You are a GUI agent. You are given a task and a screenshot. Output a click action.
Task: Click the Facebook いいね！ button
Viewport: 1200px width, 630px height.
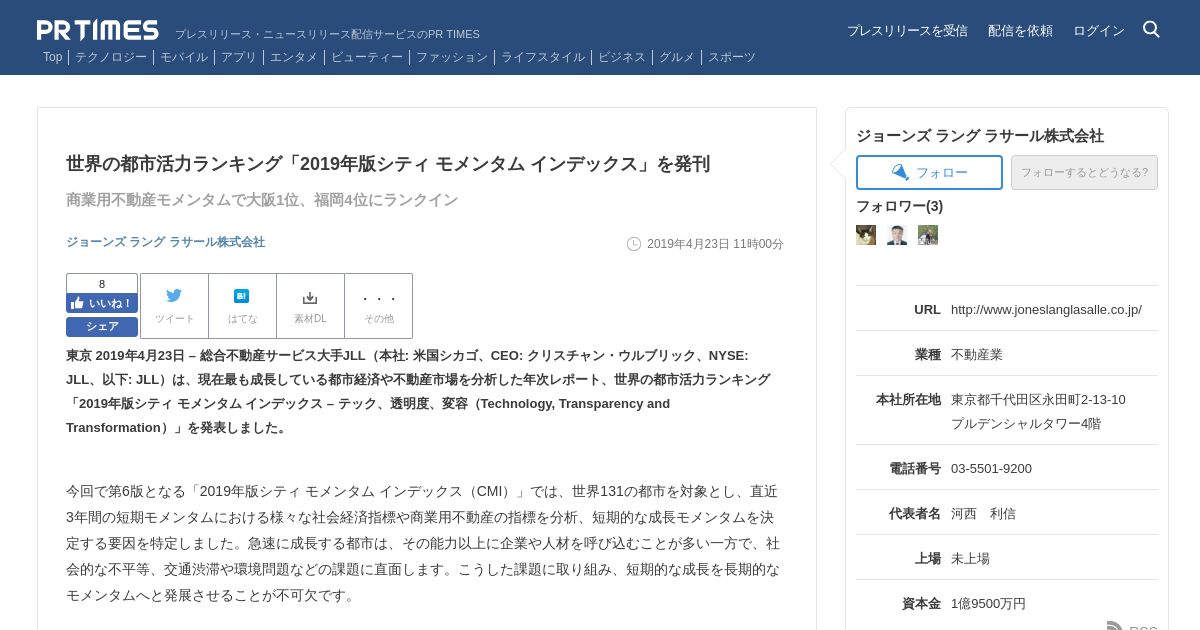click(x=102, y=303)
